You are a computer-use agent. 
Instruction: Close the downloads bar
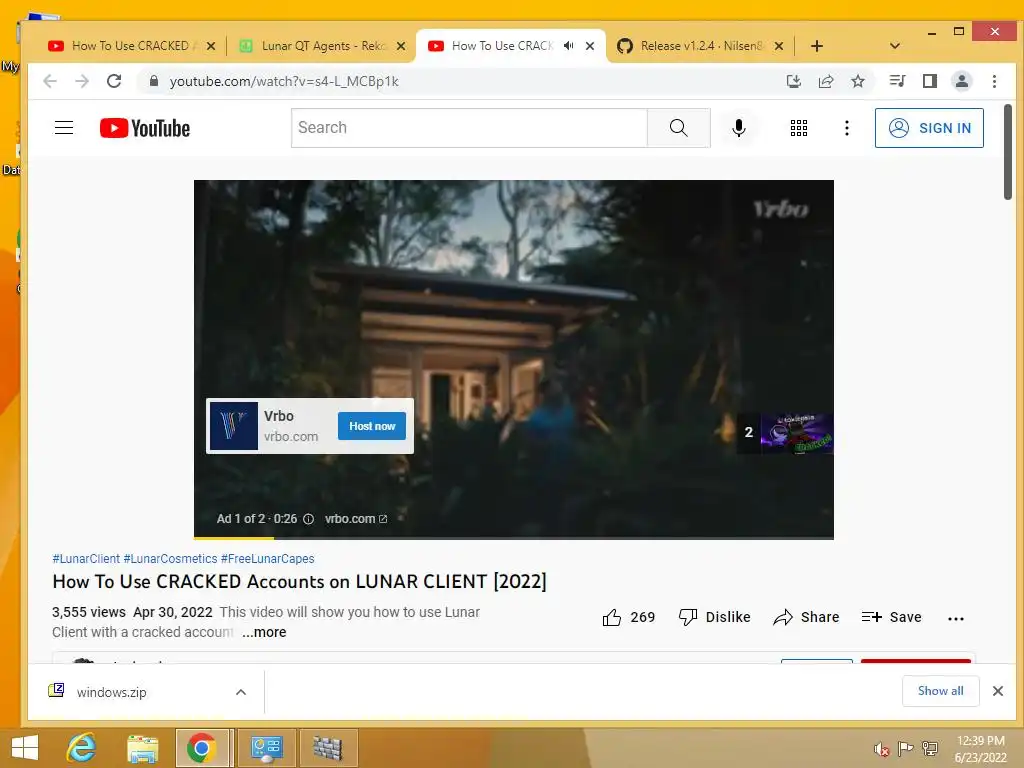(x=997, y=691)
